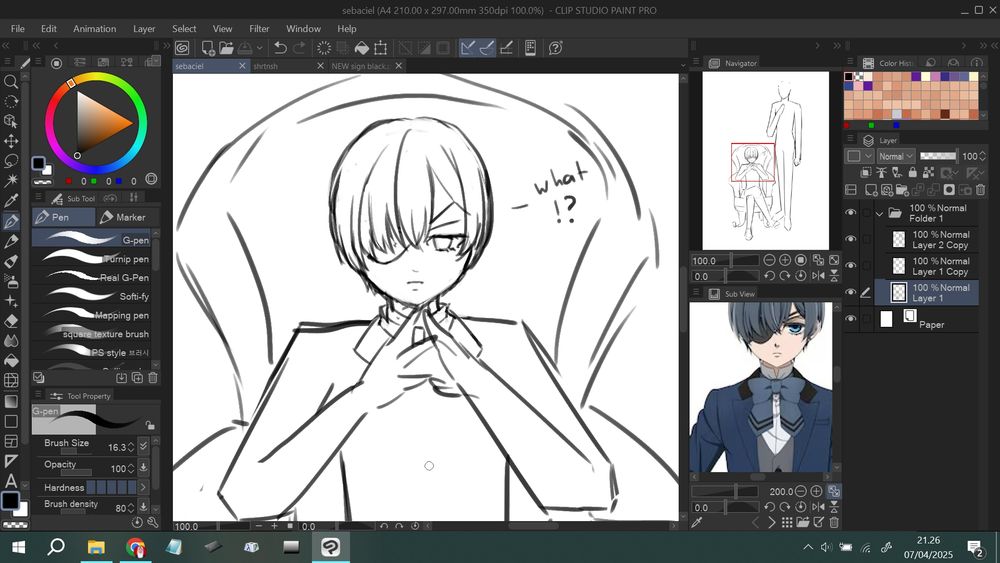Click the Redo arrow in command bar

299,48
